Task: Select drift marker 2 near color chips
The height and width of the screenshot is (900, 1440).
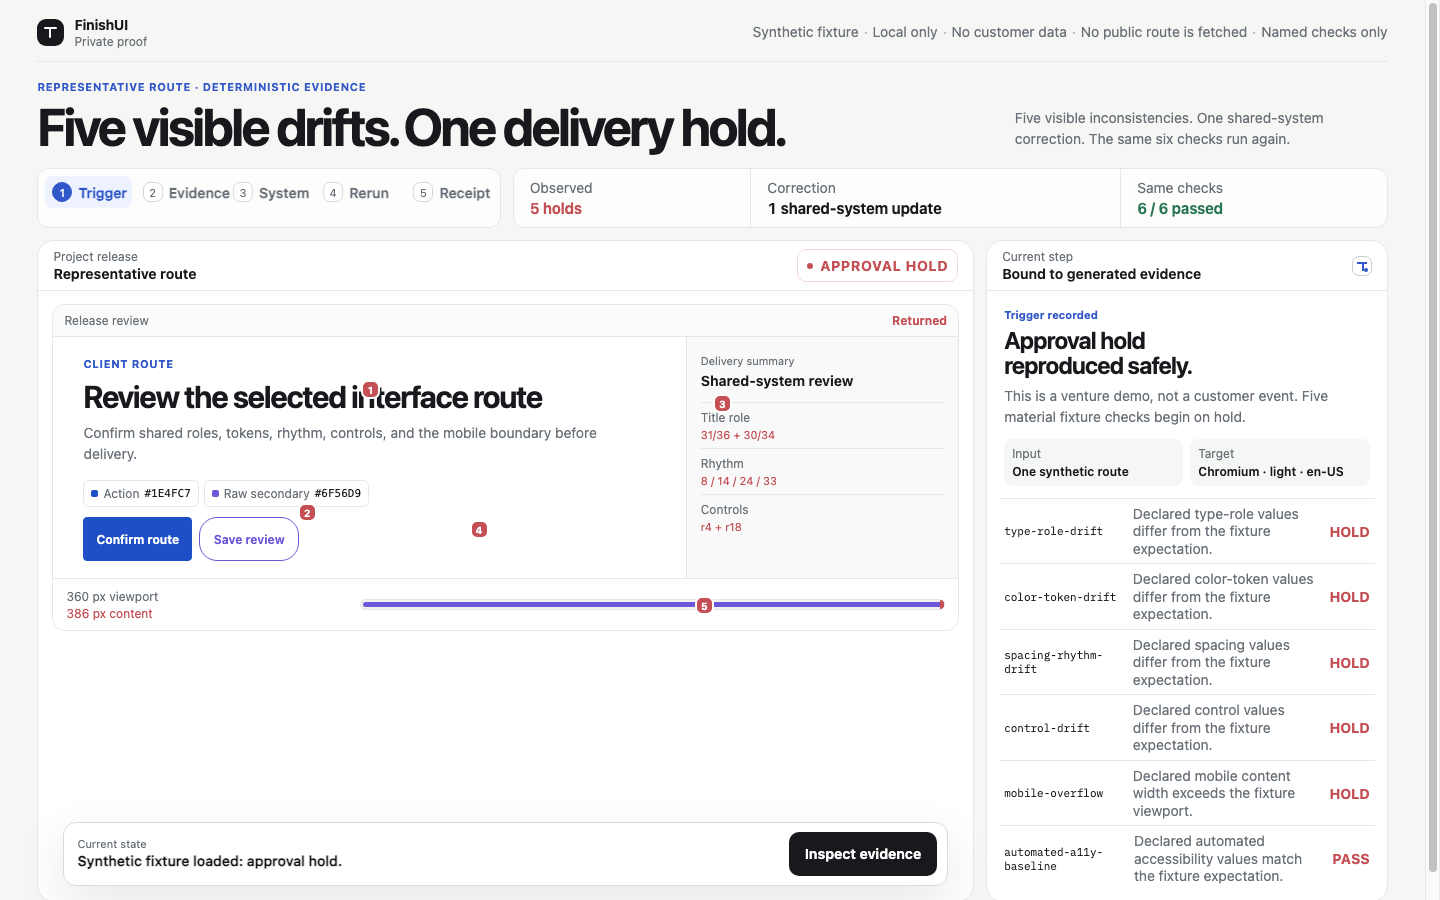Action: [308, 512]
